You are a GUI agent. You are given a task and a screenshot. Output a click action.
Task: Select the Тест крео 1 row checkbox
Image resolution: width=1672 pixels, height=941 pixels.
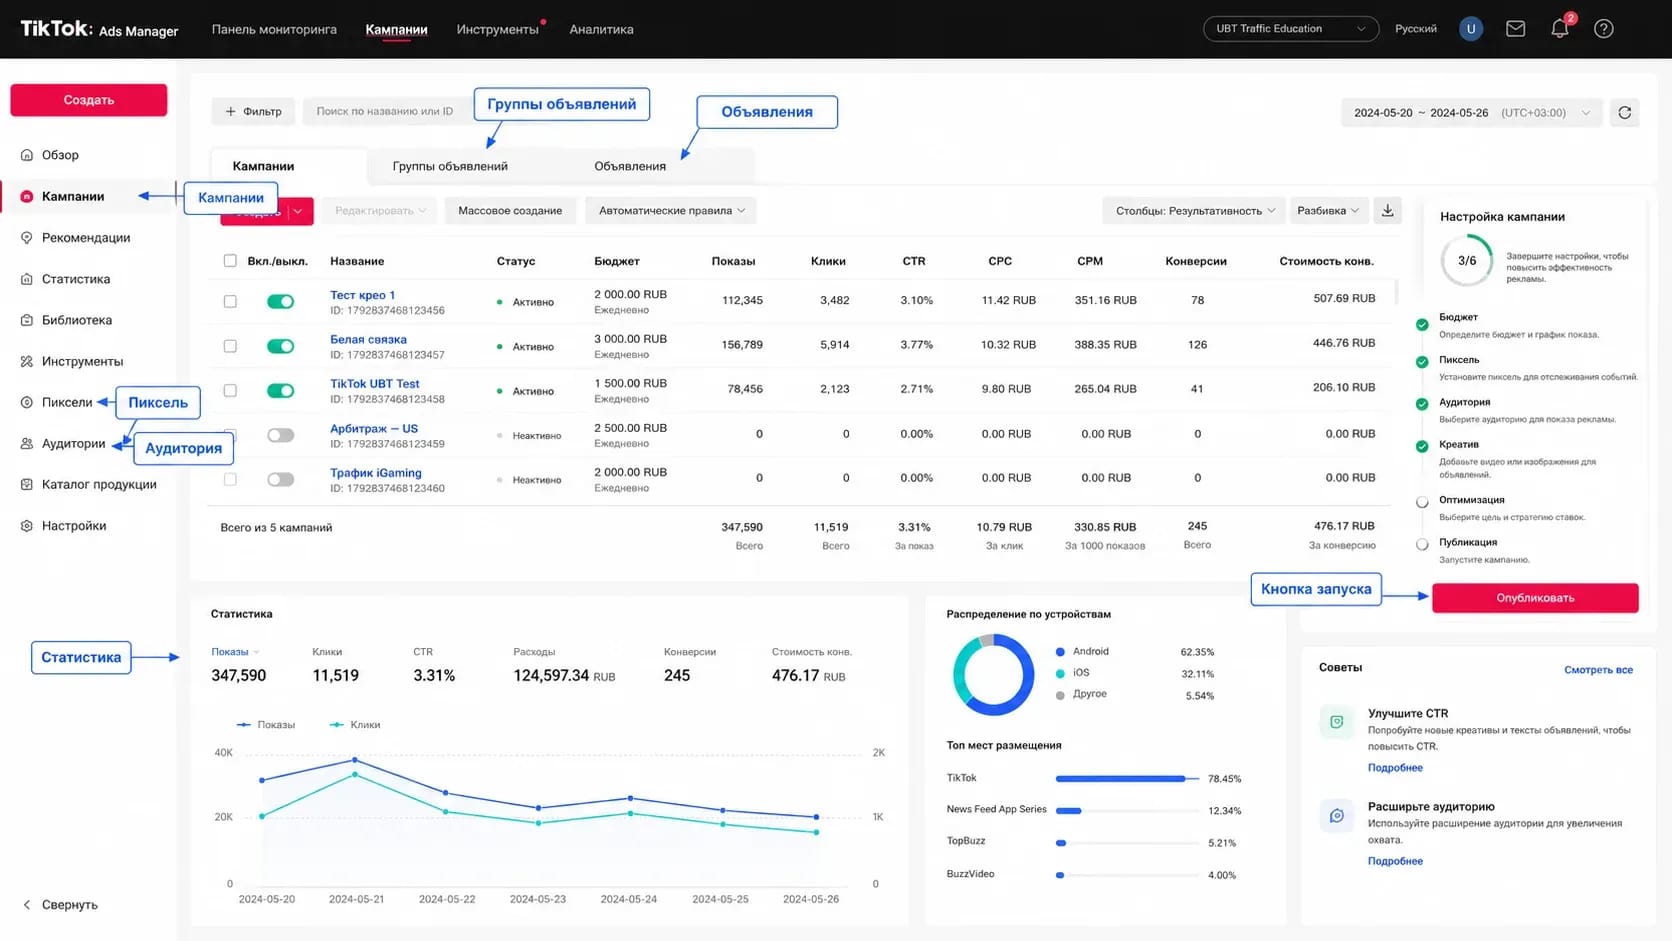click(x=230, y=301)
